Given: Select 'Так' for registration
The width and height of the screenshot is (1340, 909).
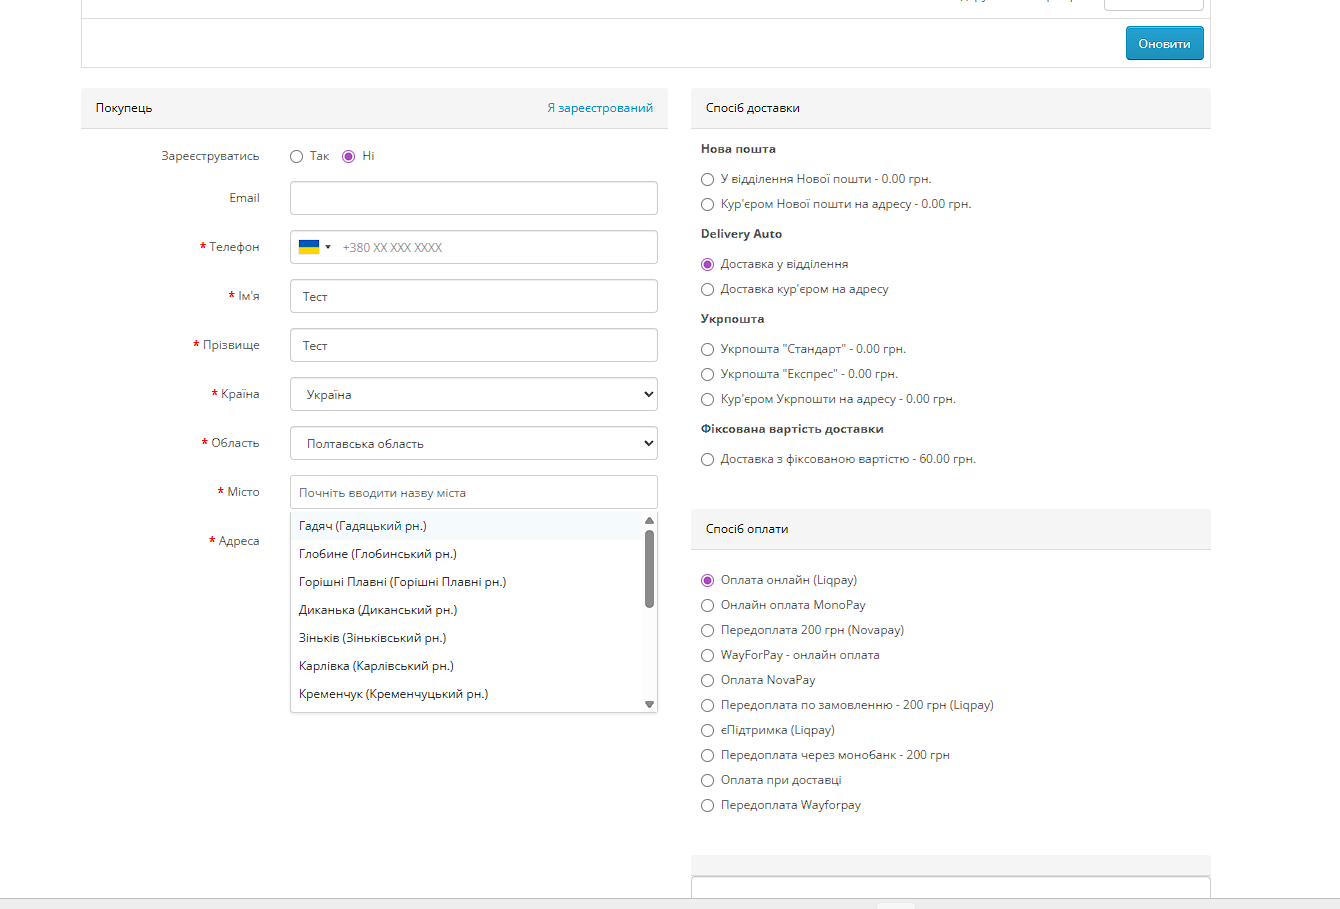Looking at the screenshot, I should (x=296, y=156).
